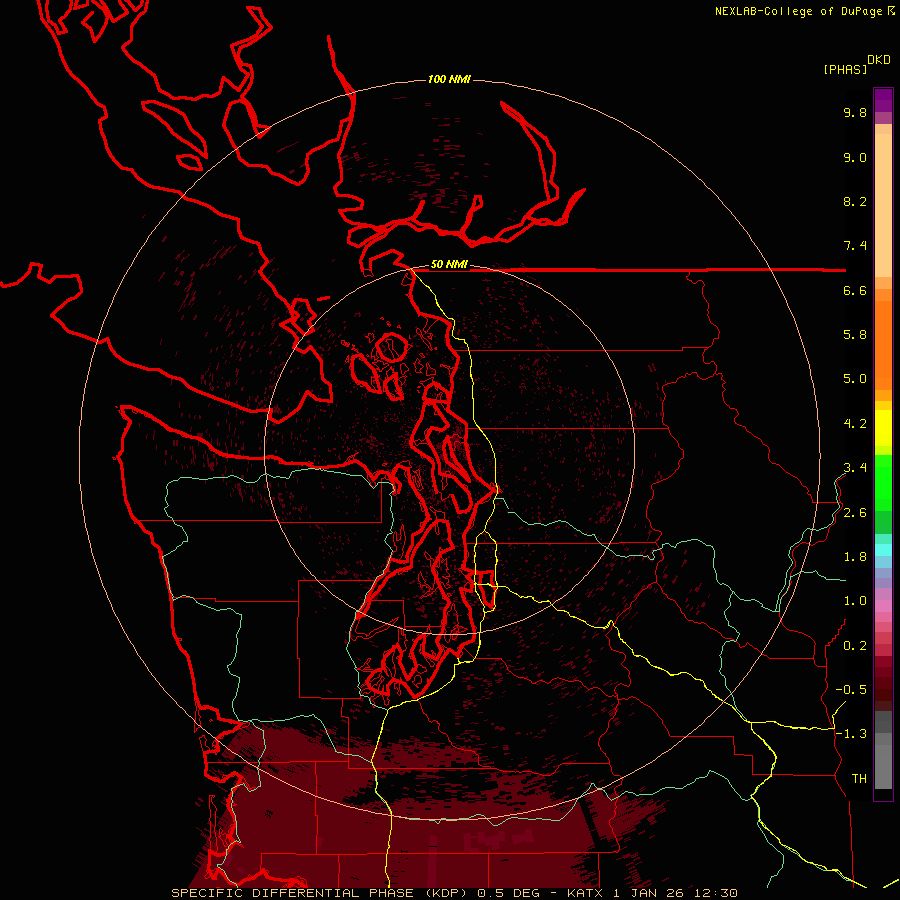Click the 4.2 scale label
900x900 pixels.
(855, 424)
